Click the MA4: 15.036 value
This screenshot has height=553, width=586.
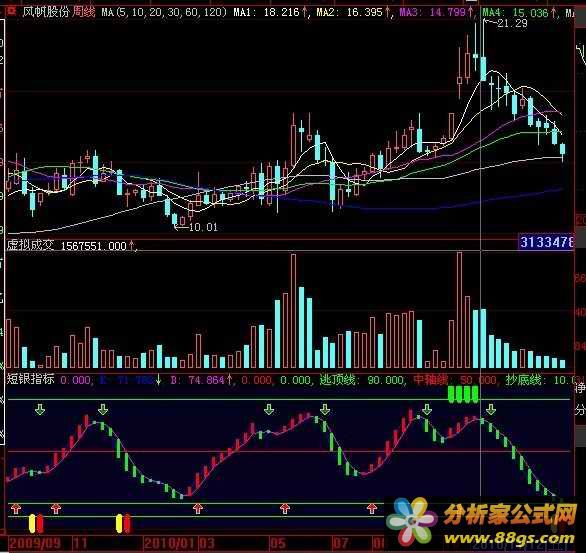point(519,13)
